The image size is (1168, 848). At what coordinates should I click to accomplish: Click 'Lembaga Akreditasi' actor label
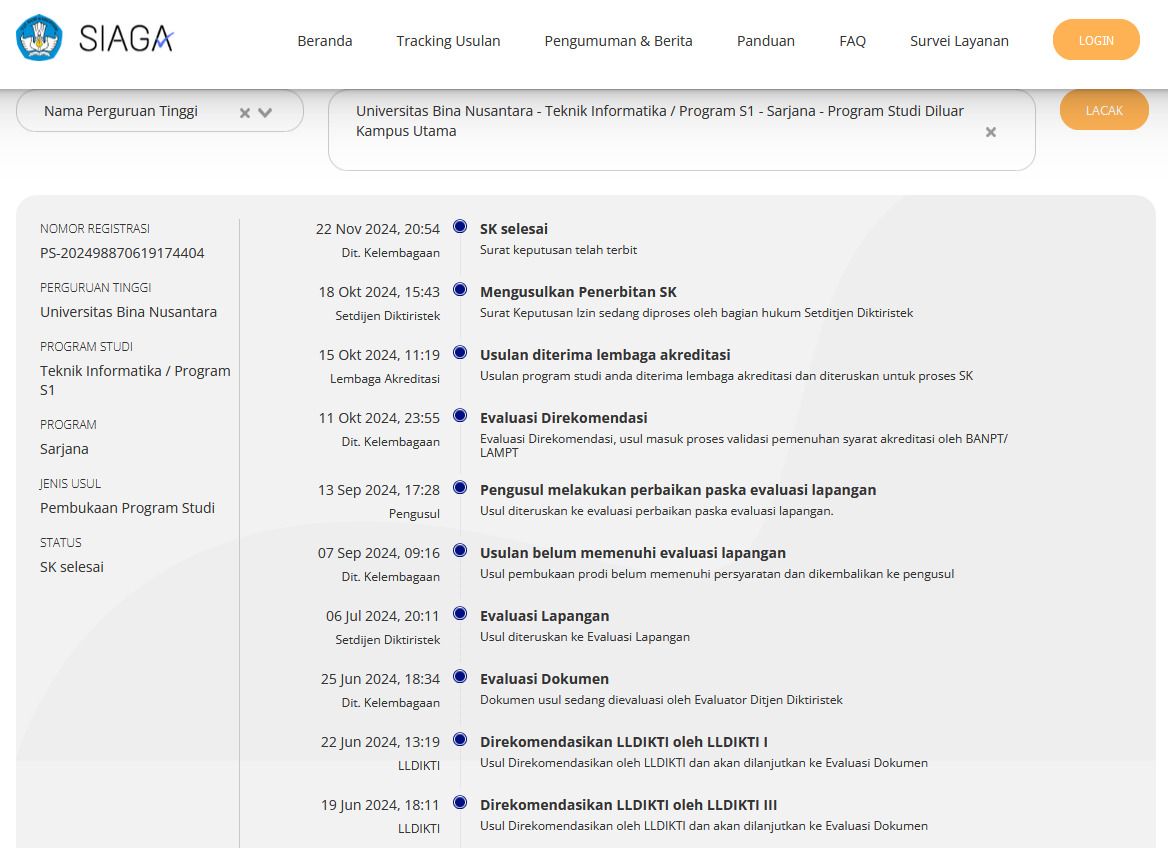pyautogui.click(x=385, y=379)
